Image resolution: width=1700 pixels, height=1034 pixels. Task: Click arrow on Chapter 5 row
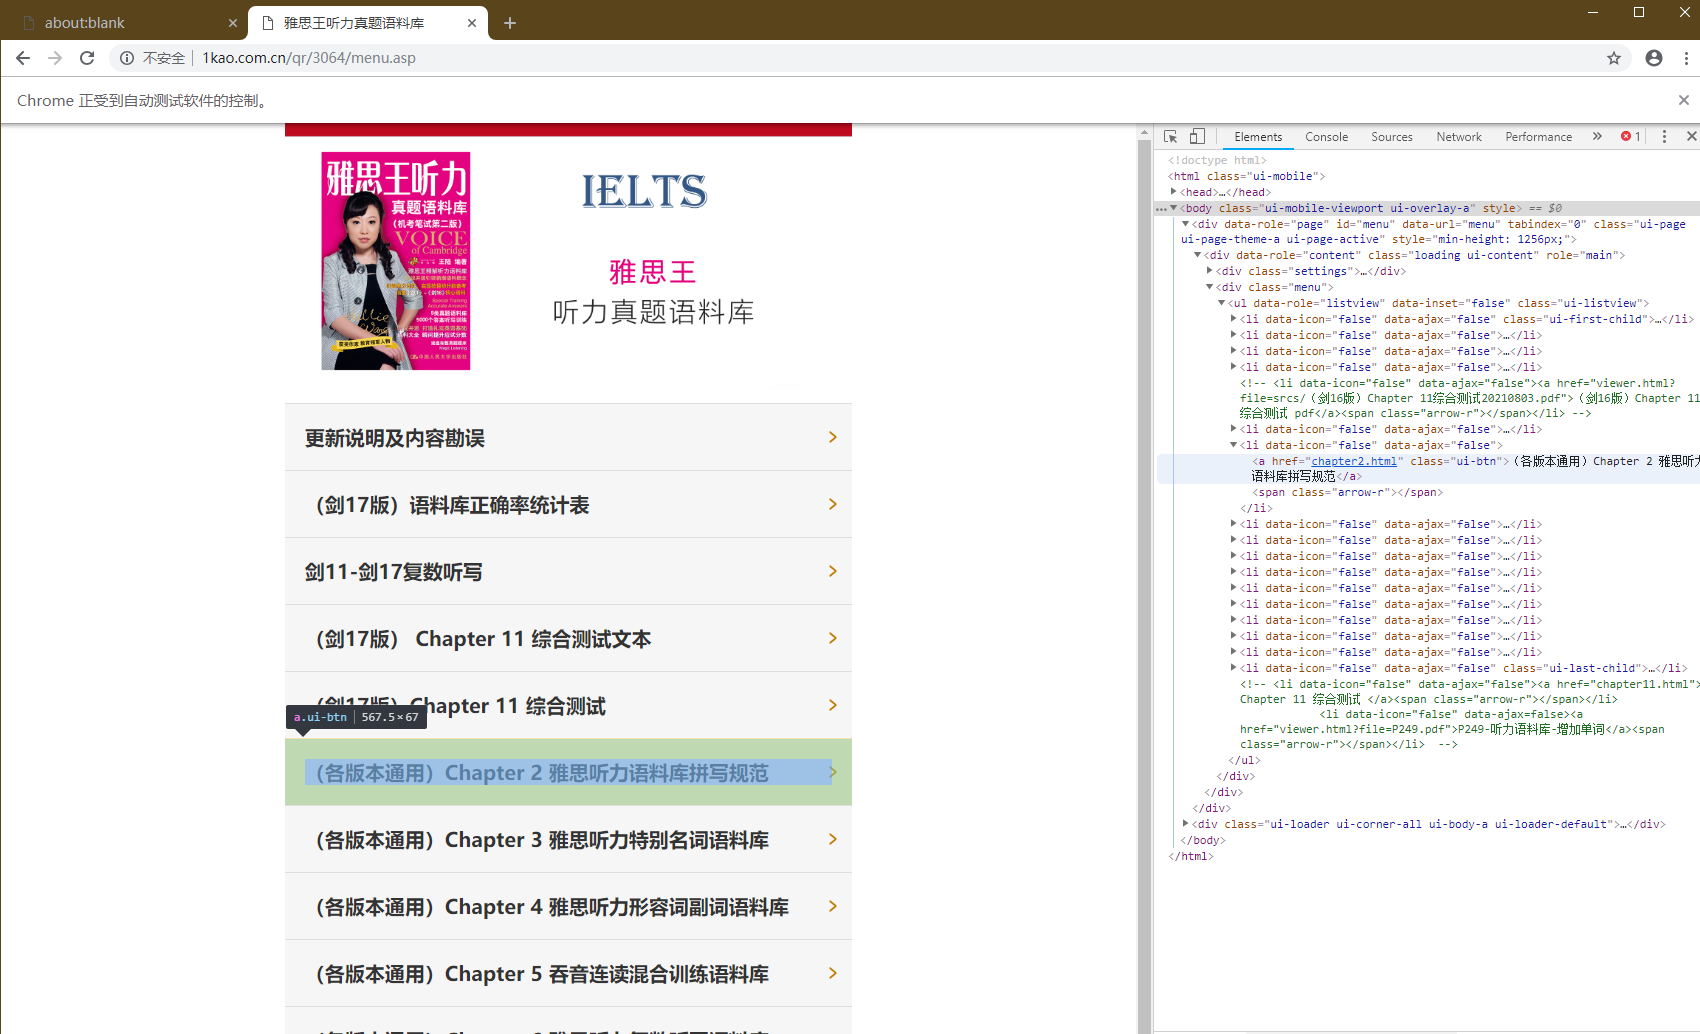(x=832, y=973)
